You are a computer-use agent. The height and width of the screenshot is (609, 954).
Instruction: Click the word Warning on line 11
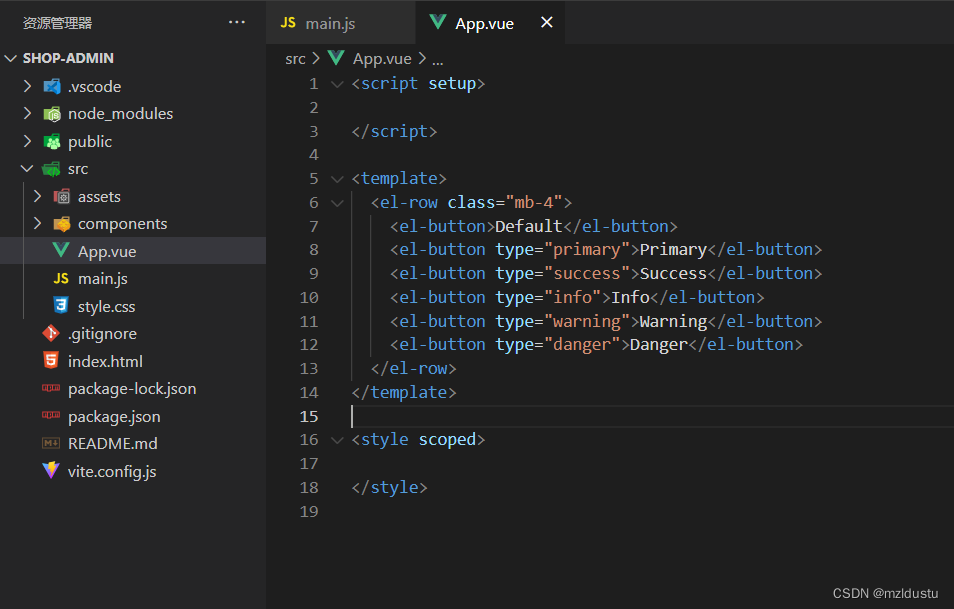pos(674,321)
